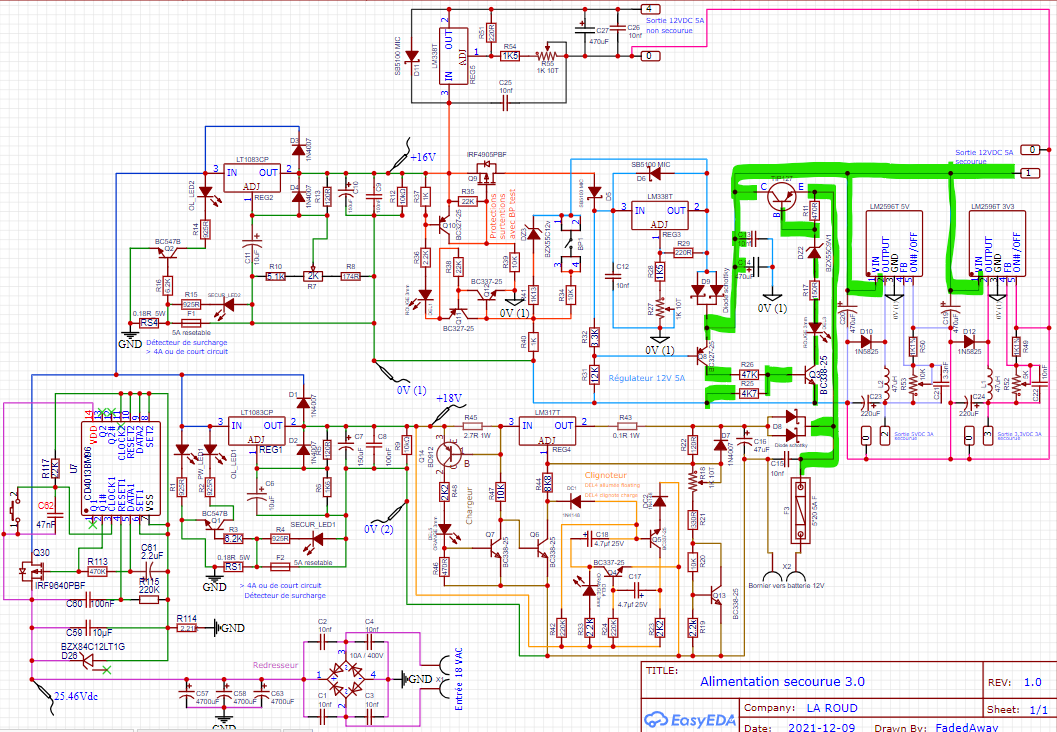1057x732 pixels.
Task: Select the R43 0.1R 1W resistor
Action: point(626,426)
